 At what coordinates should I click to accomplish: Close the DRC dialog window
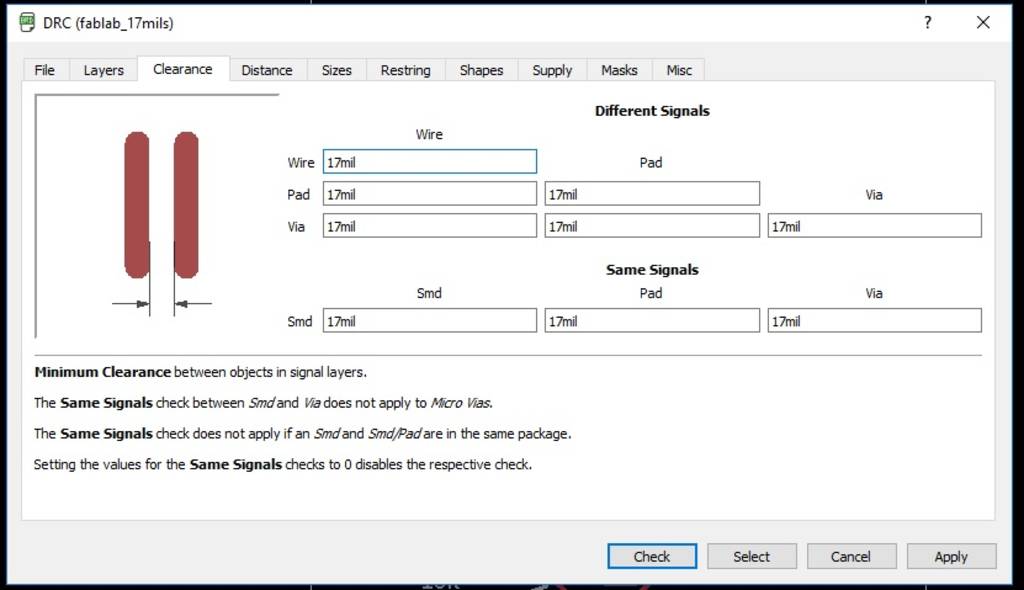click(x=983, y=22)
